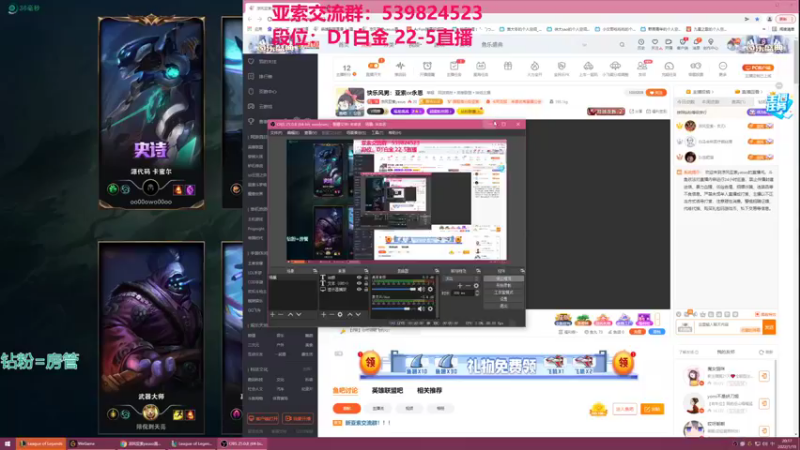Open the streamer tasks checklist icon

click(454, 67)
